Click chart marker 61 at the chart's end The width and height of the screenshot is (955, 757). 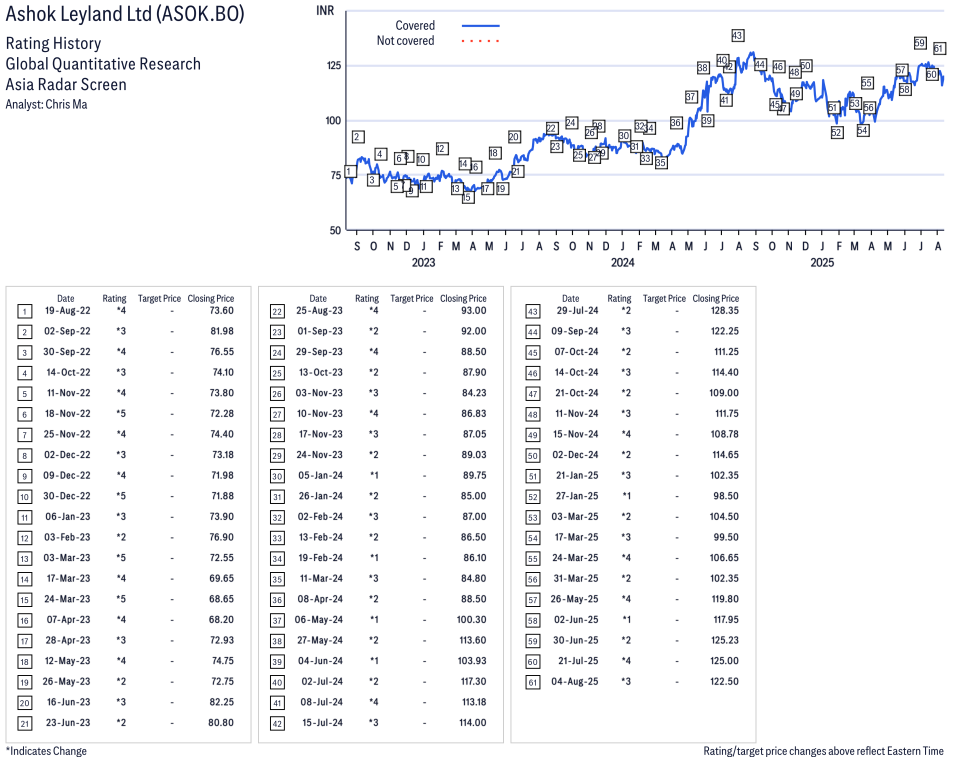tap(939, 48)
